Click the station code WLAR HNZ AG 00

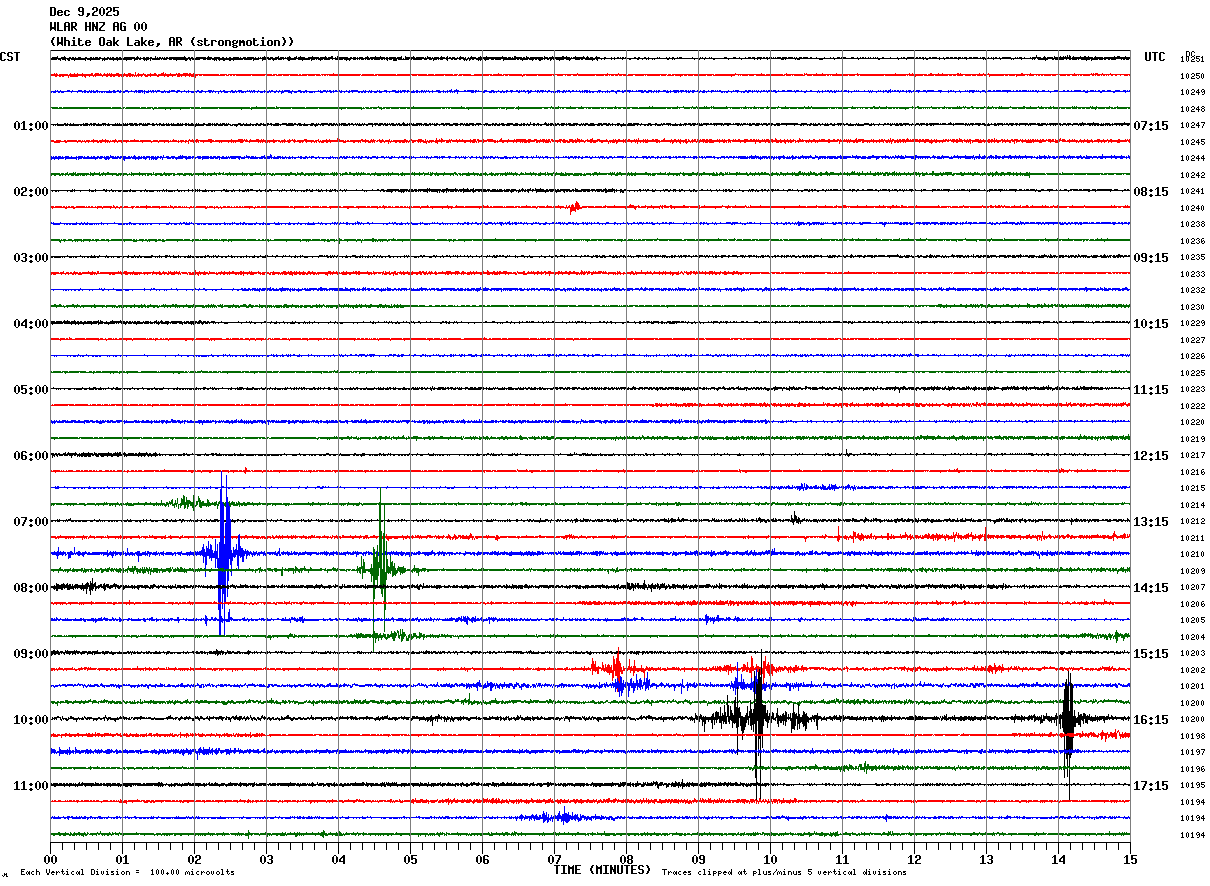[x=98, y=27]
